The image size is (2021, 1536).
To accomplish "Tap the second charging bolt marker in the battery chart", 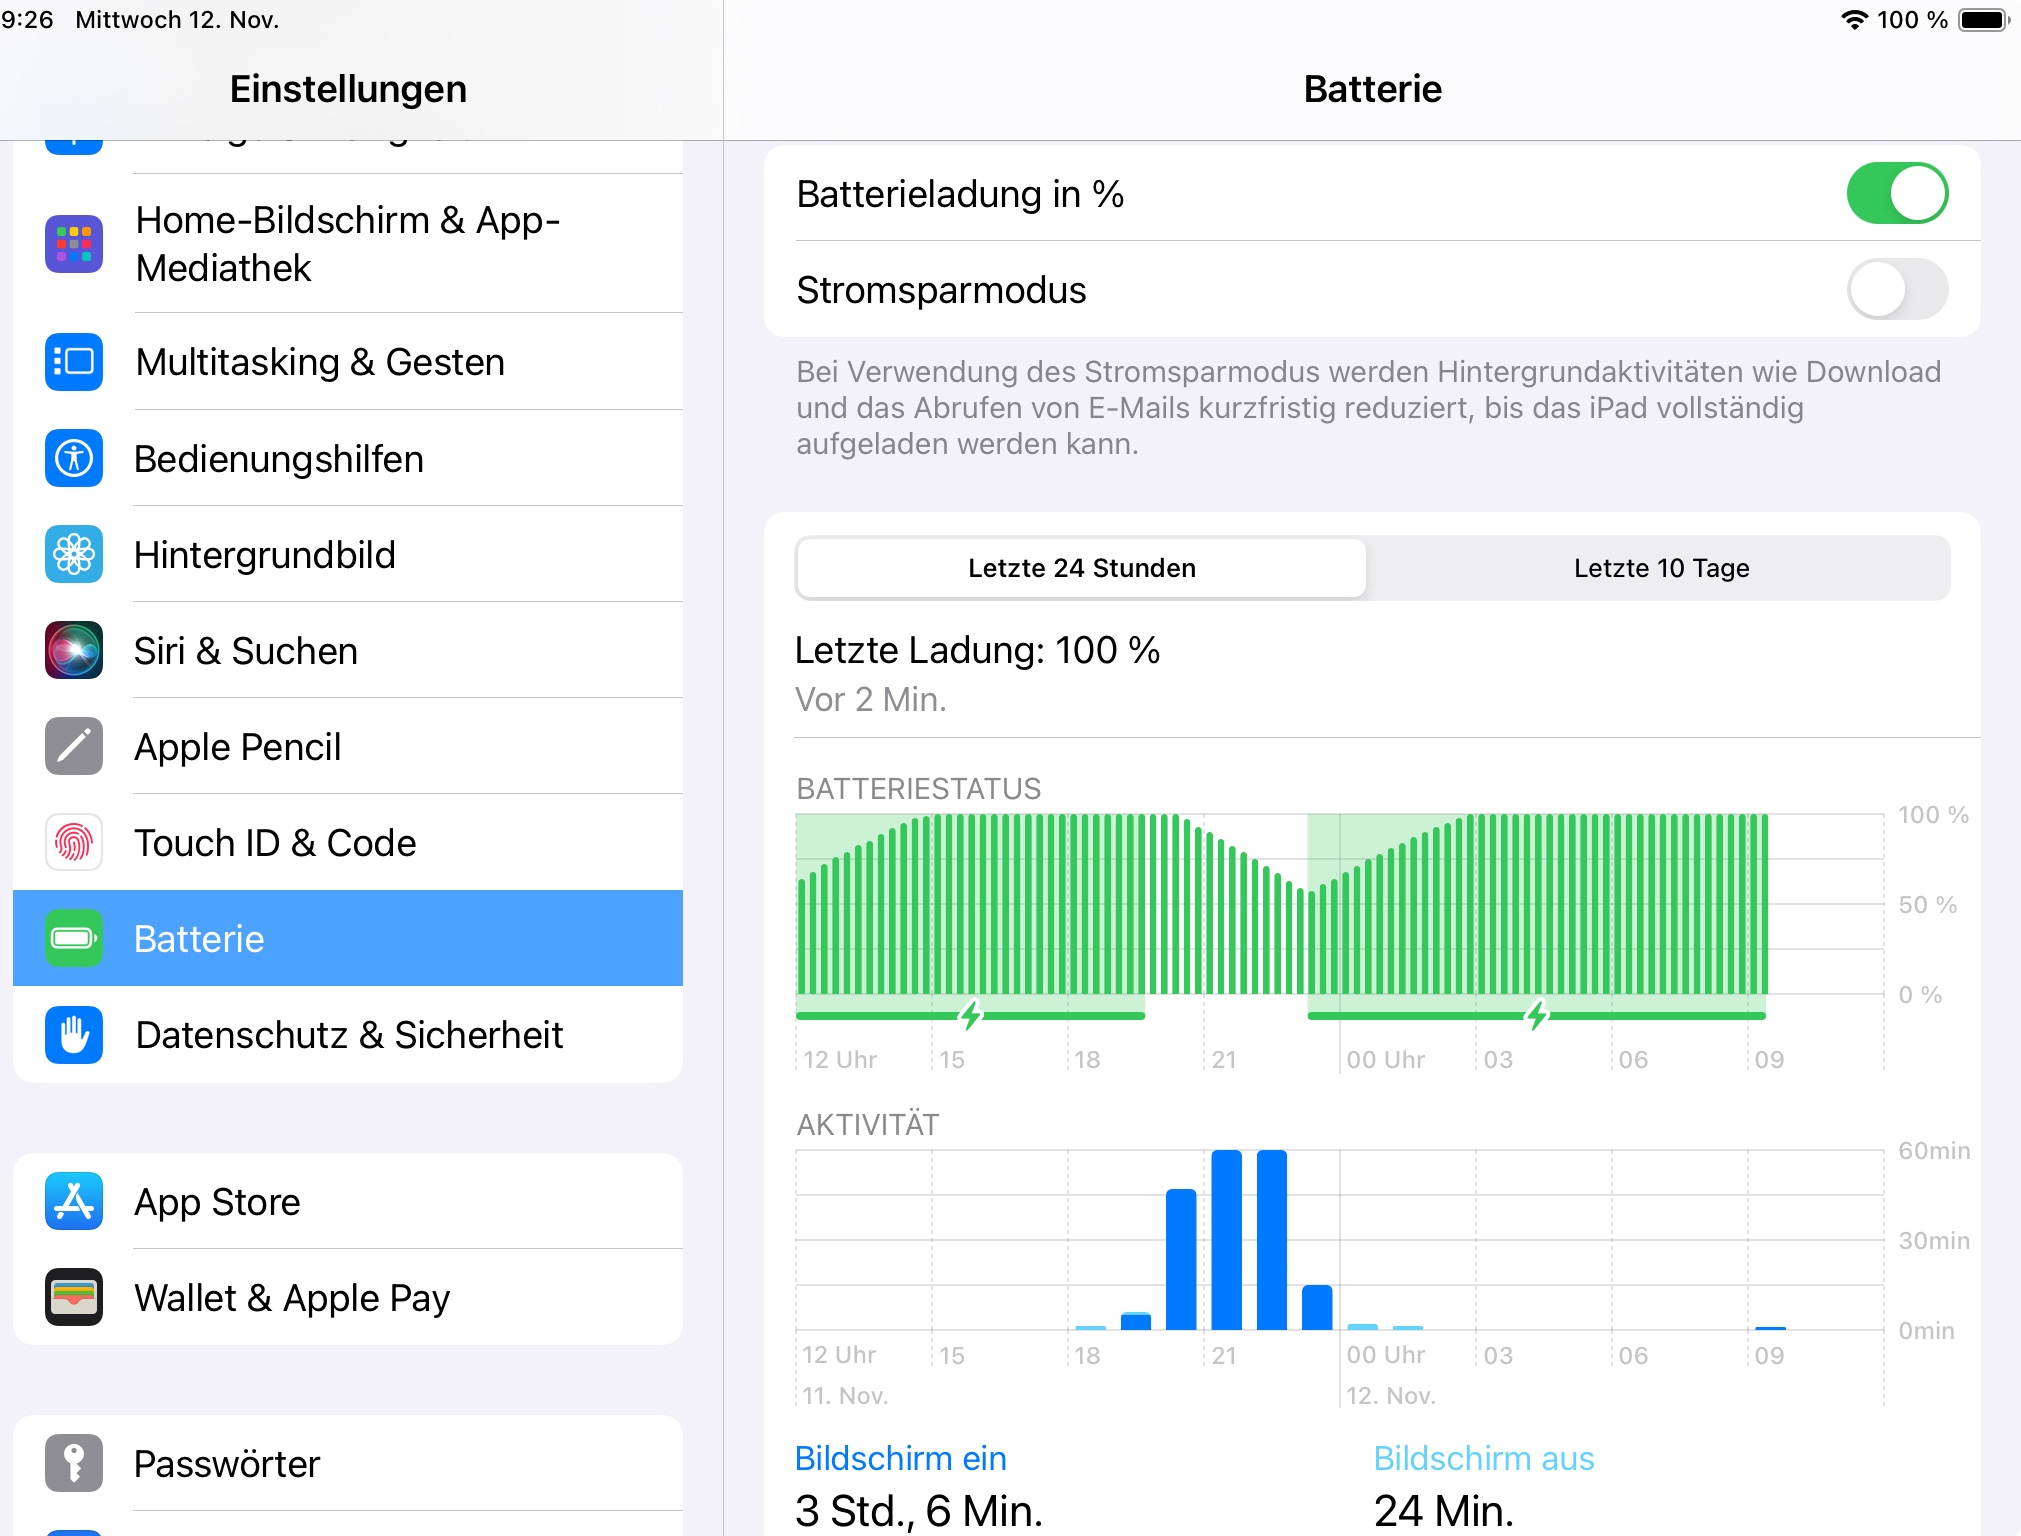I will (x=1537, y=1015).
